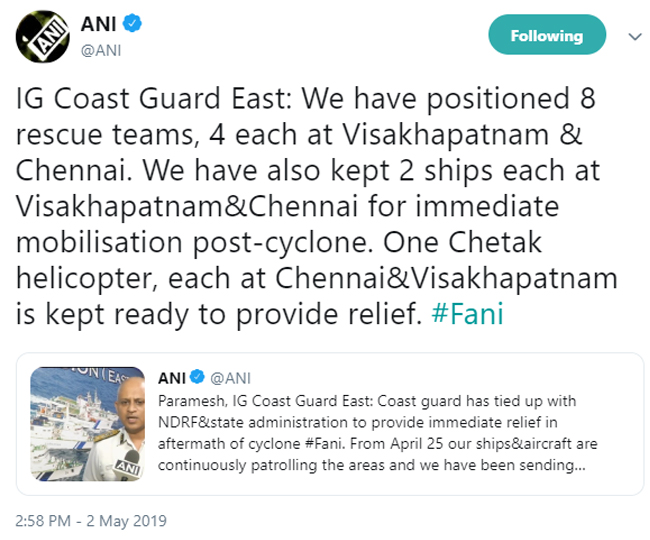Click the verified badge beside the ANI header name

click(132, 23)
